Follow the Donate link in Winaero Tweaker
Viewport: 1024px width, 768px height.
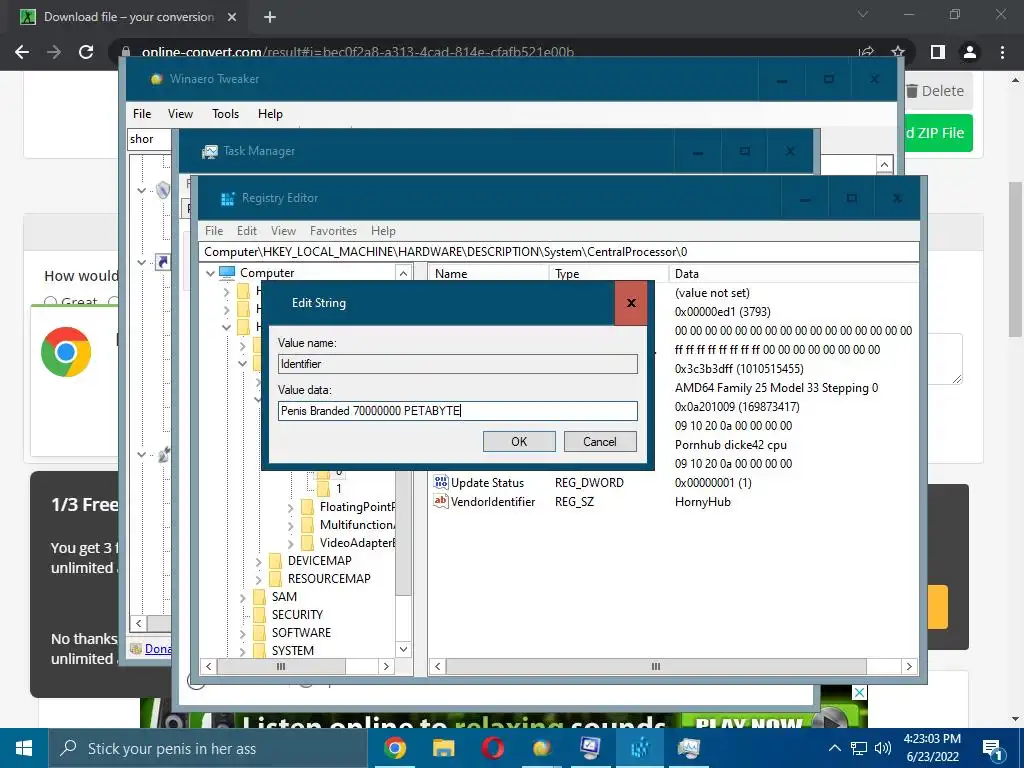[x=158, y=648]
